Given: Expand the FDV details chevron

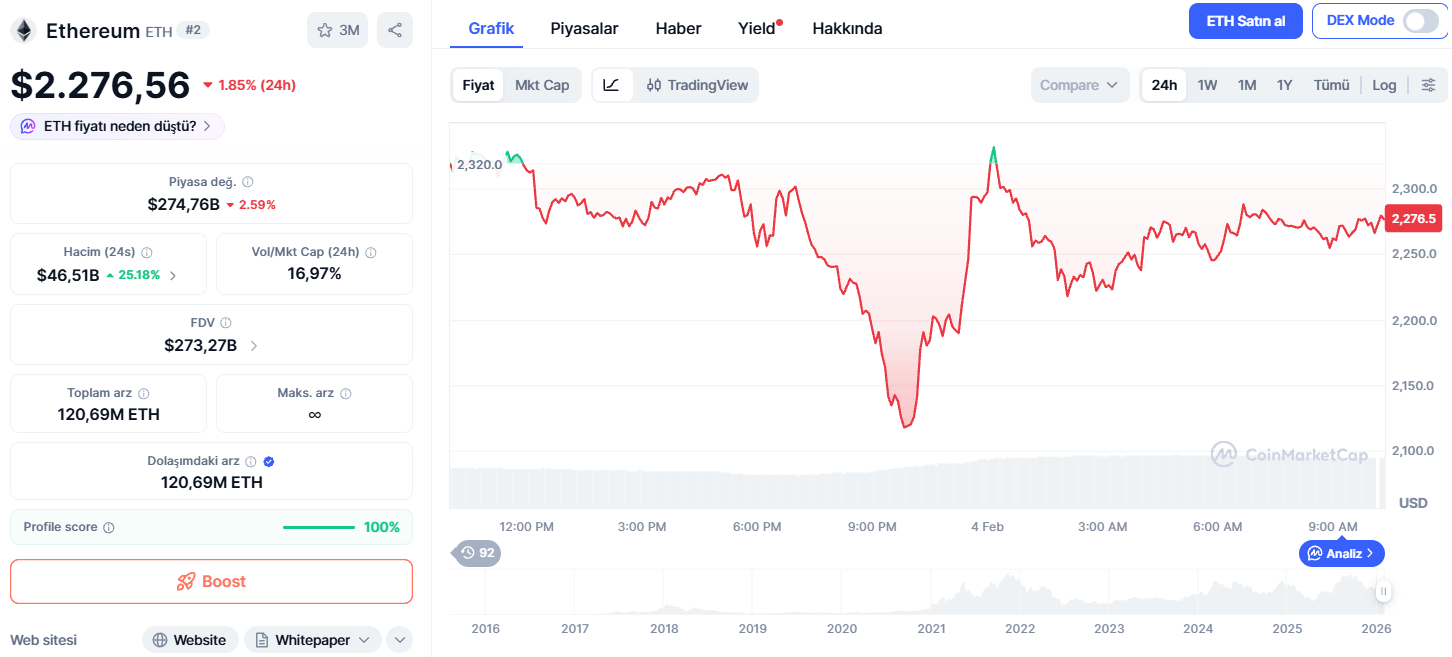Looking at the screenshot, I should click(254, 346).
